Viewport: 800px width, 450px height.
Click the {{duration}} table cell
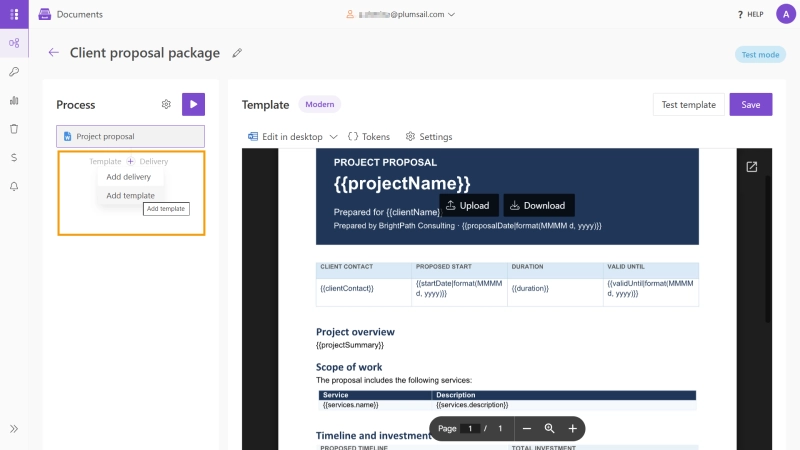pos(555,292)
